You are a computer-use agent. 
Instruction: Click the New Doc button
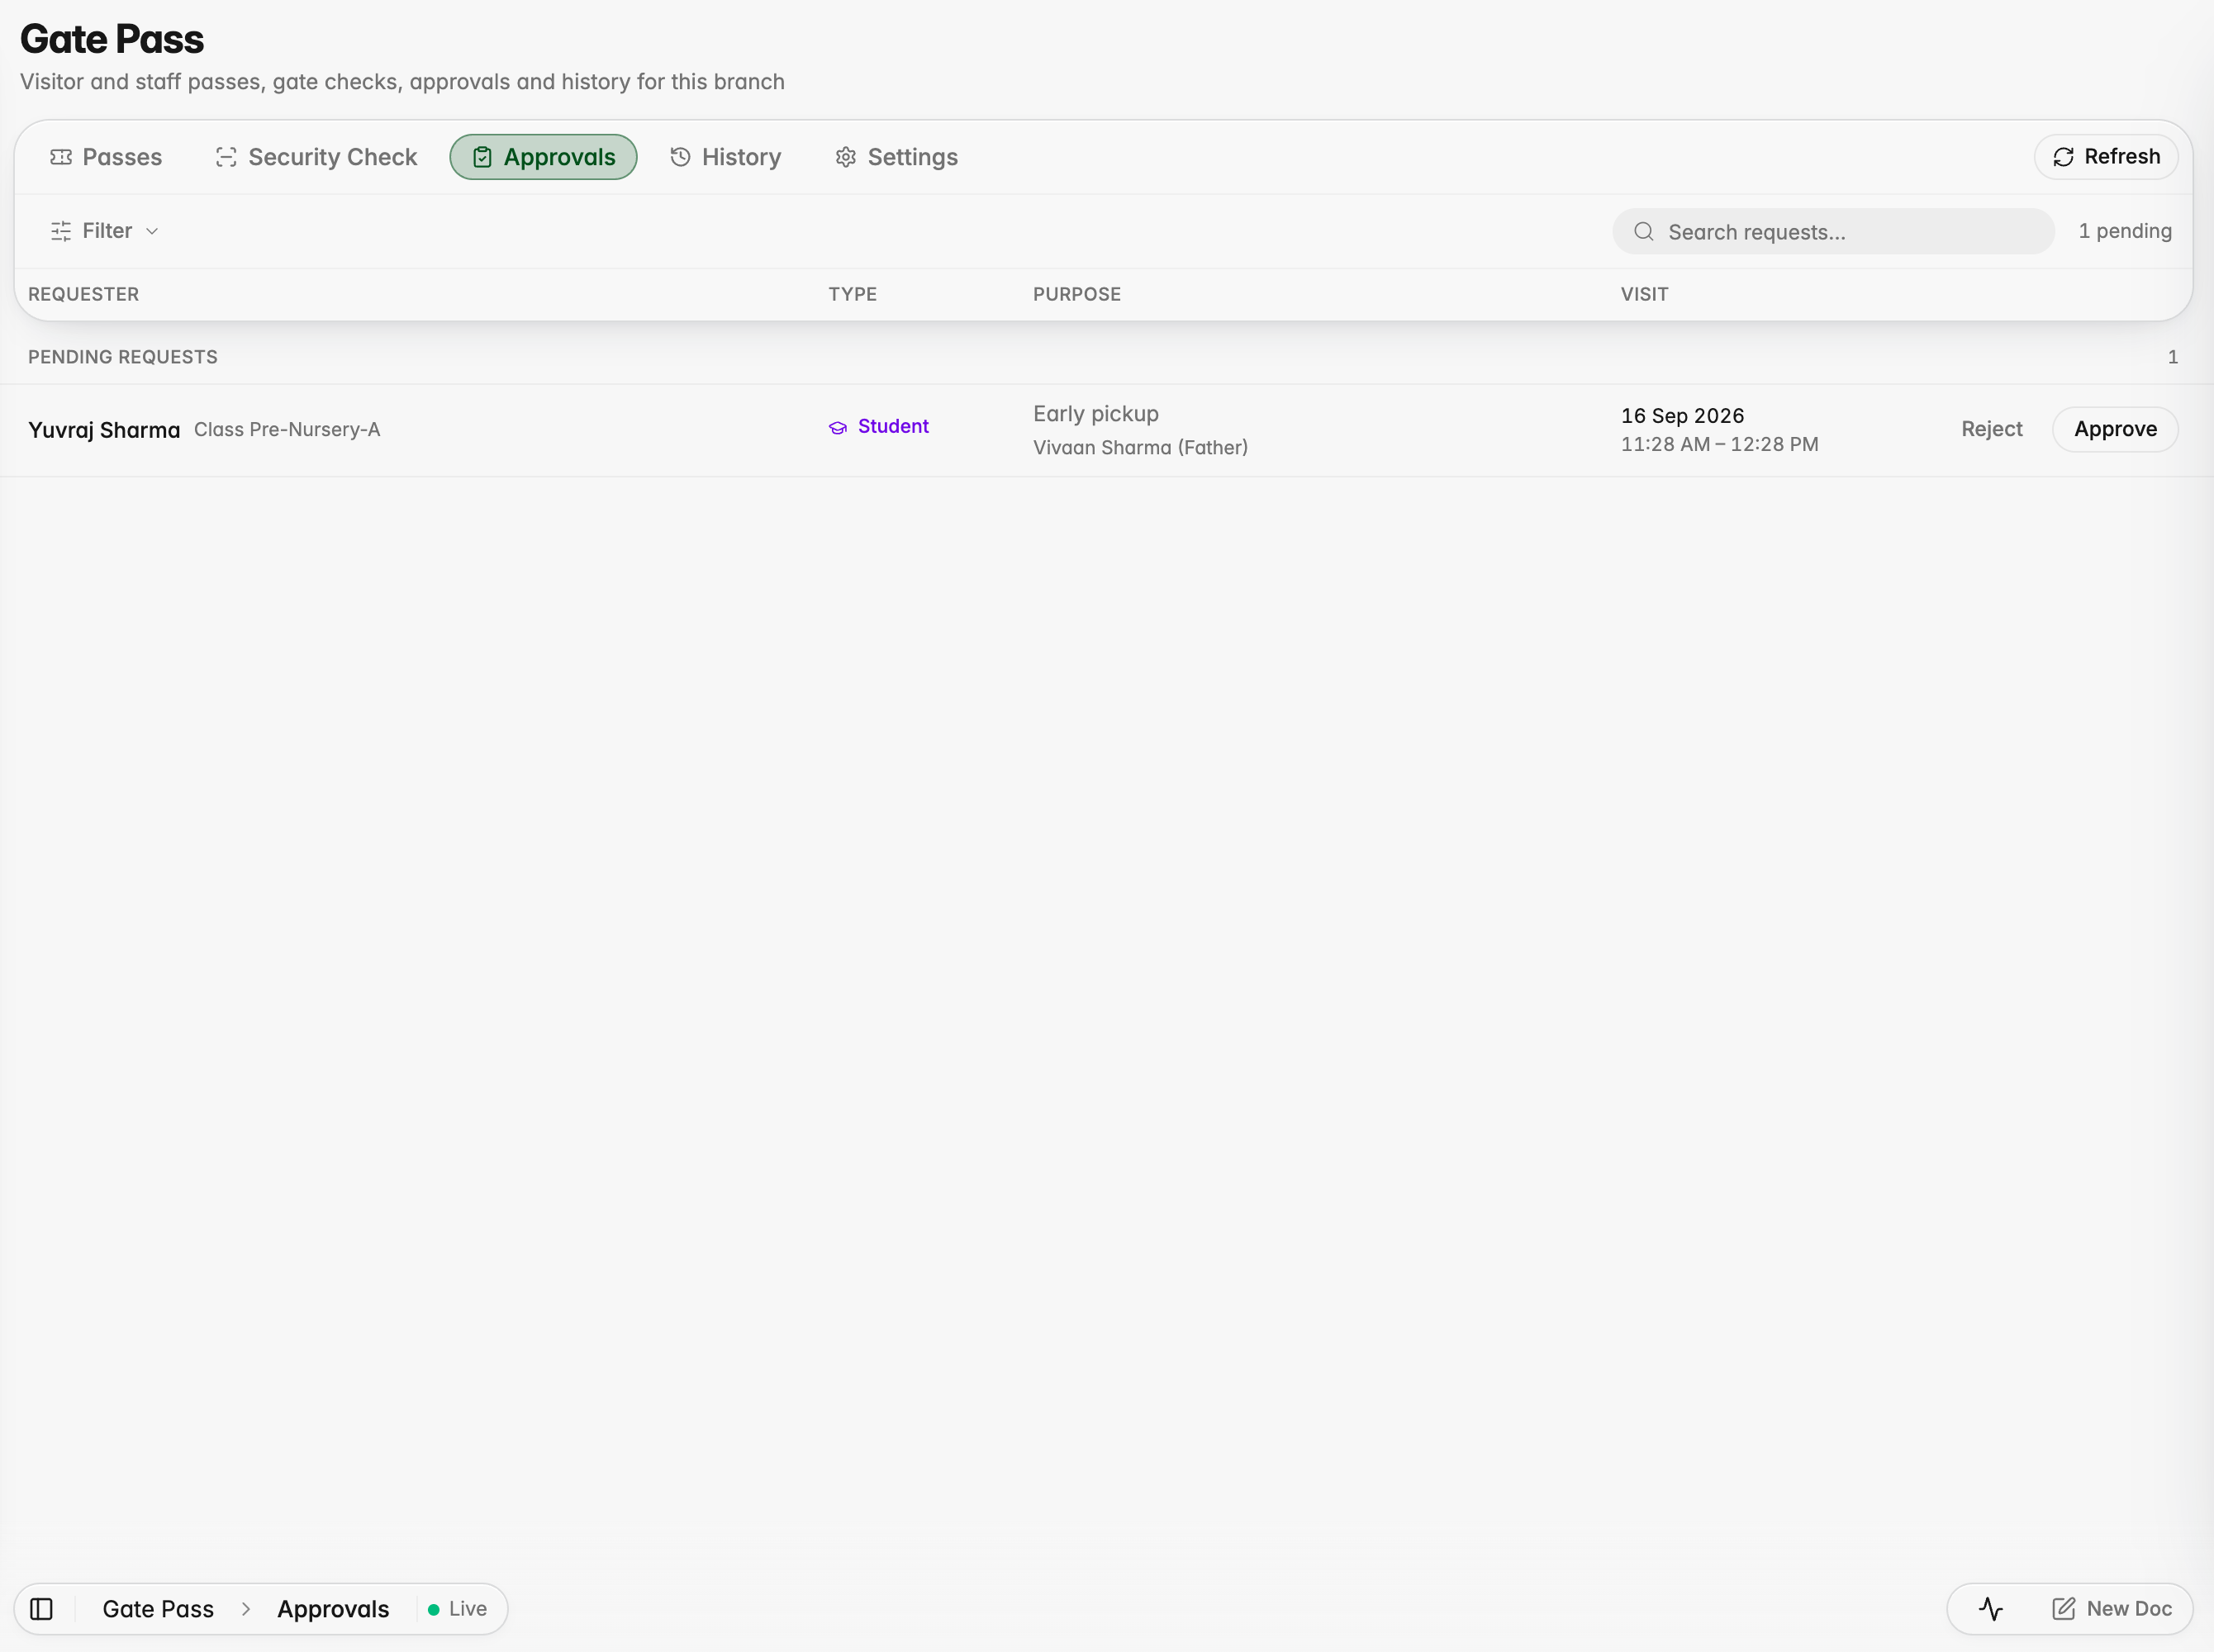[2111, 1609]
